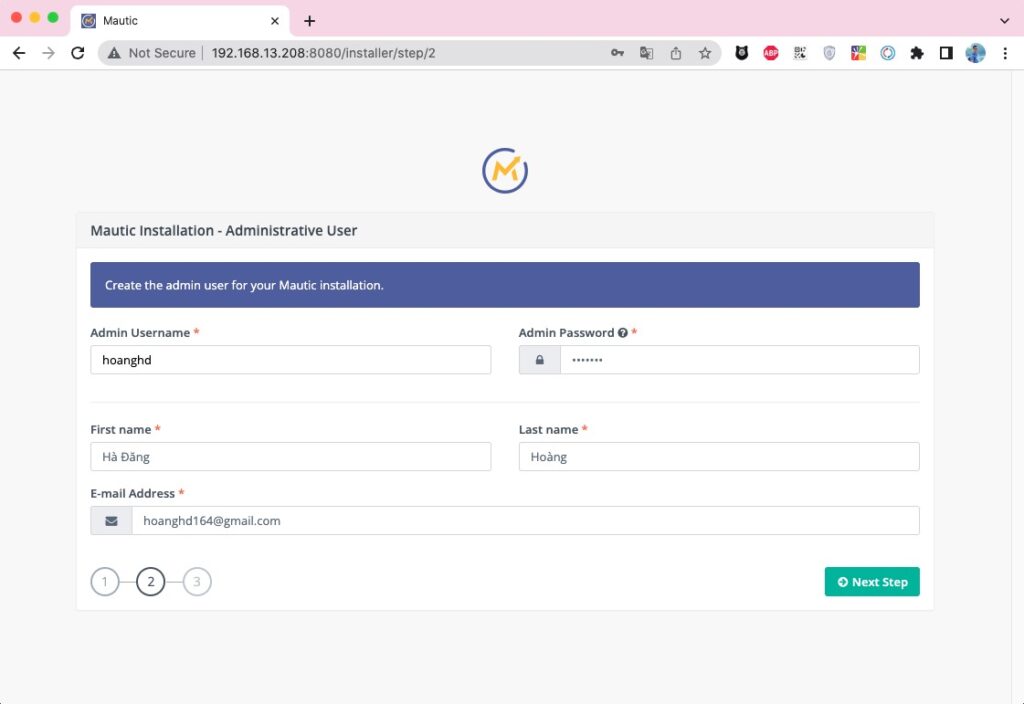Select installer step 2 circle
Image resolution: width=1024 pixels, height=704 pixels.
coord(151,581)
